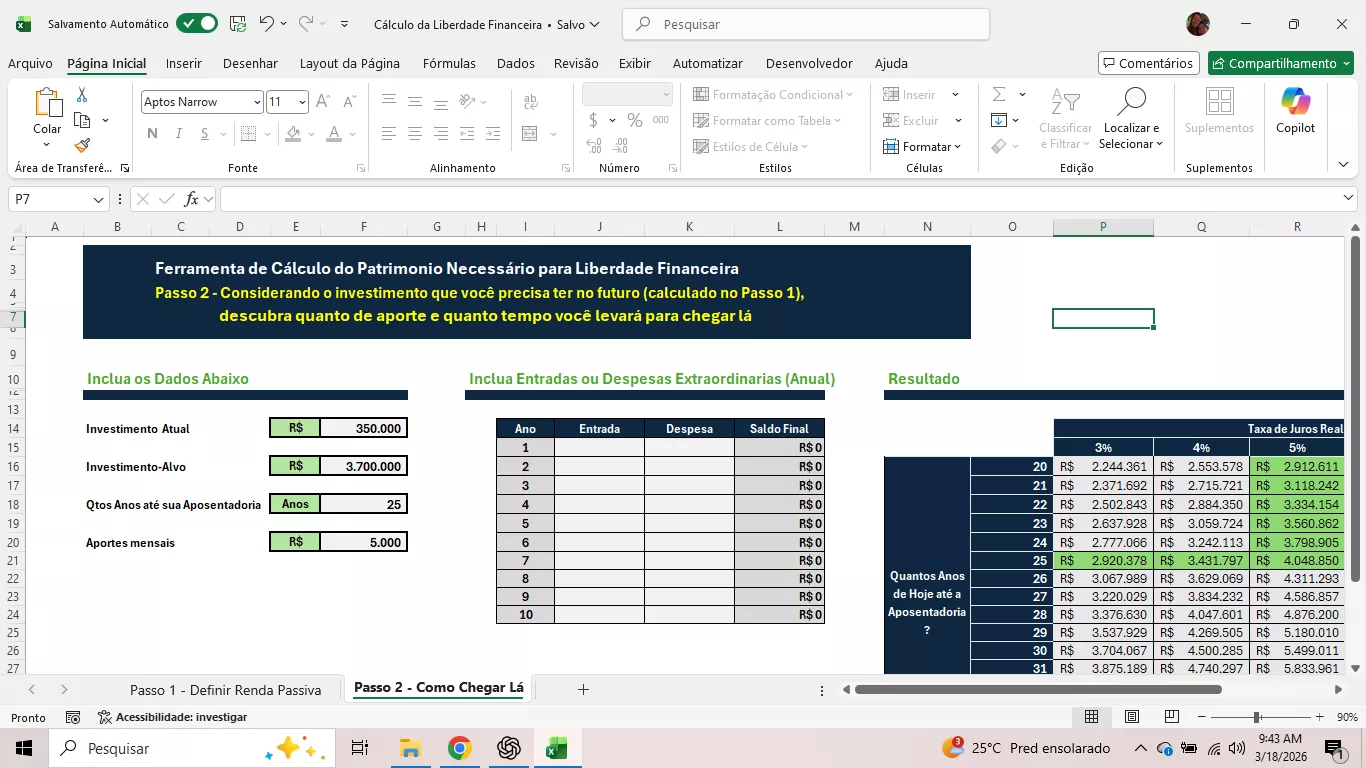Screen dimensions: 1366x768
Task: Click the AutoSum sigma icon
Action: pyautogui.click(x=999, y=95)
